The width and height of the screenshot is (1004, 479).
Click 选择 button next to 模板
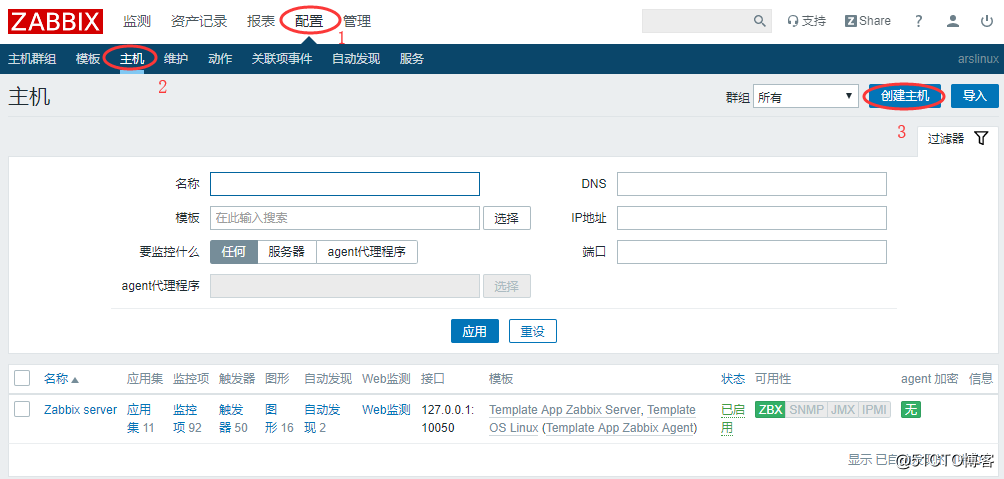coord(506,218)
